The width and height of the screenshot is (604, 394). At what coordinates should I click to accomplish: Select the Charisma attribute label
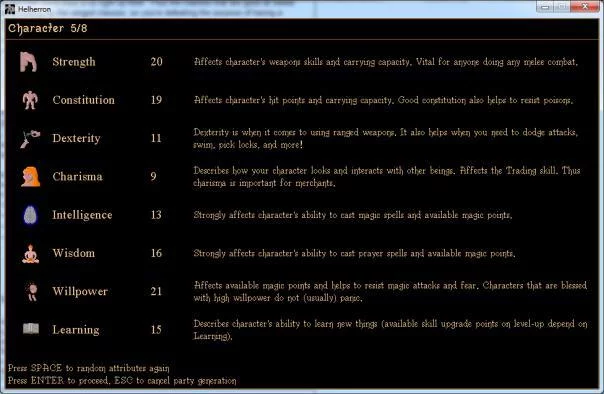point(77,176)
